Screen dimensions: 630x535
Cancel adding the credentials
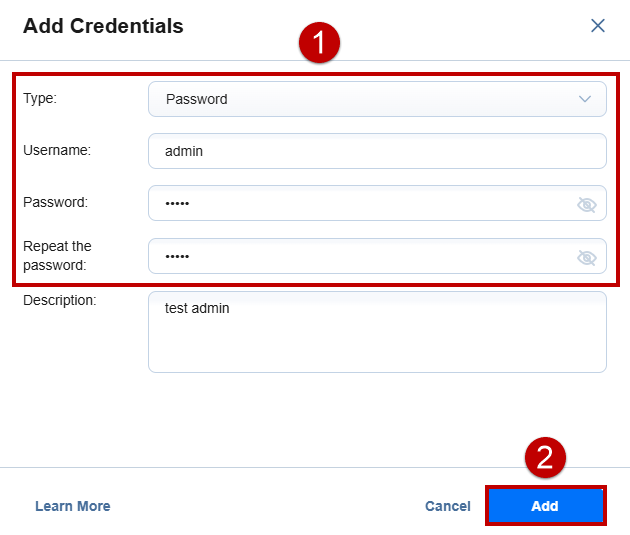tap(448, 506)
